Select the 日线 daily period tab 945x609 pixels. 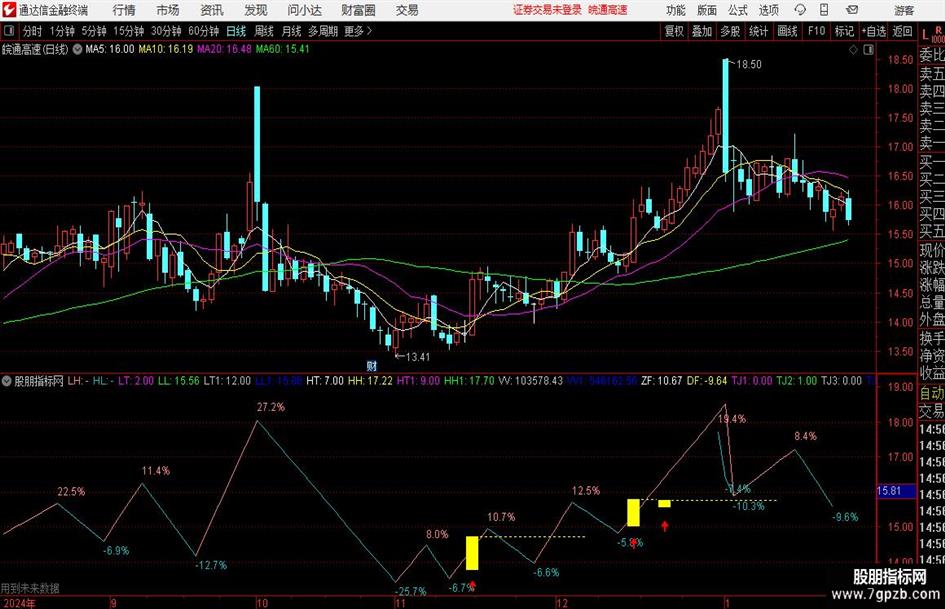[236, 31]
